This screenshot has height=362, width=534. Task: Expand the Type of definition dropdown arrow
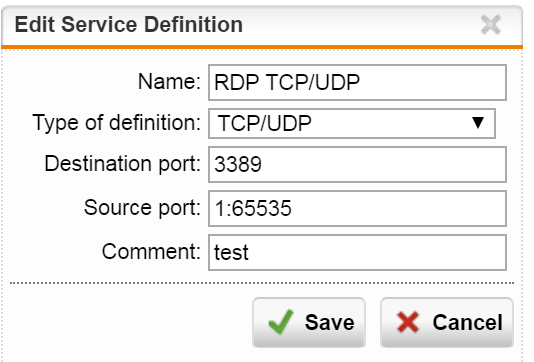point(478,123)
